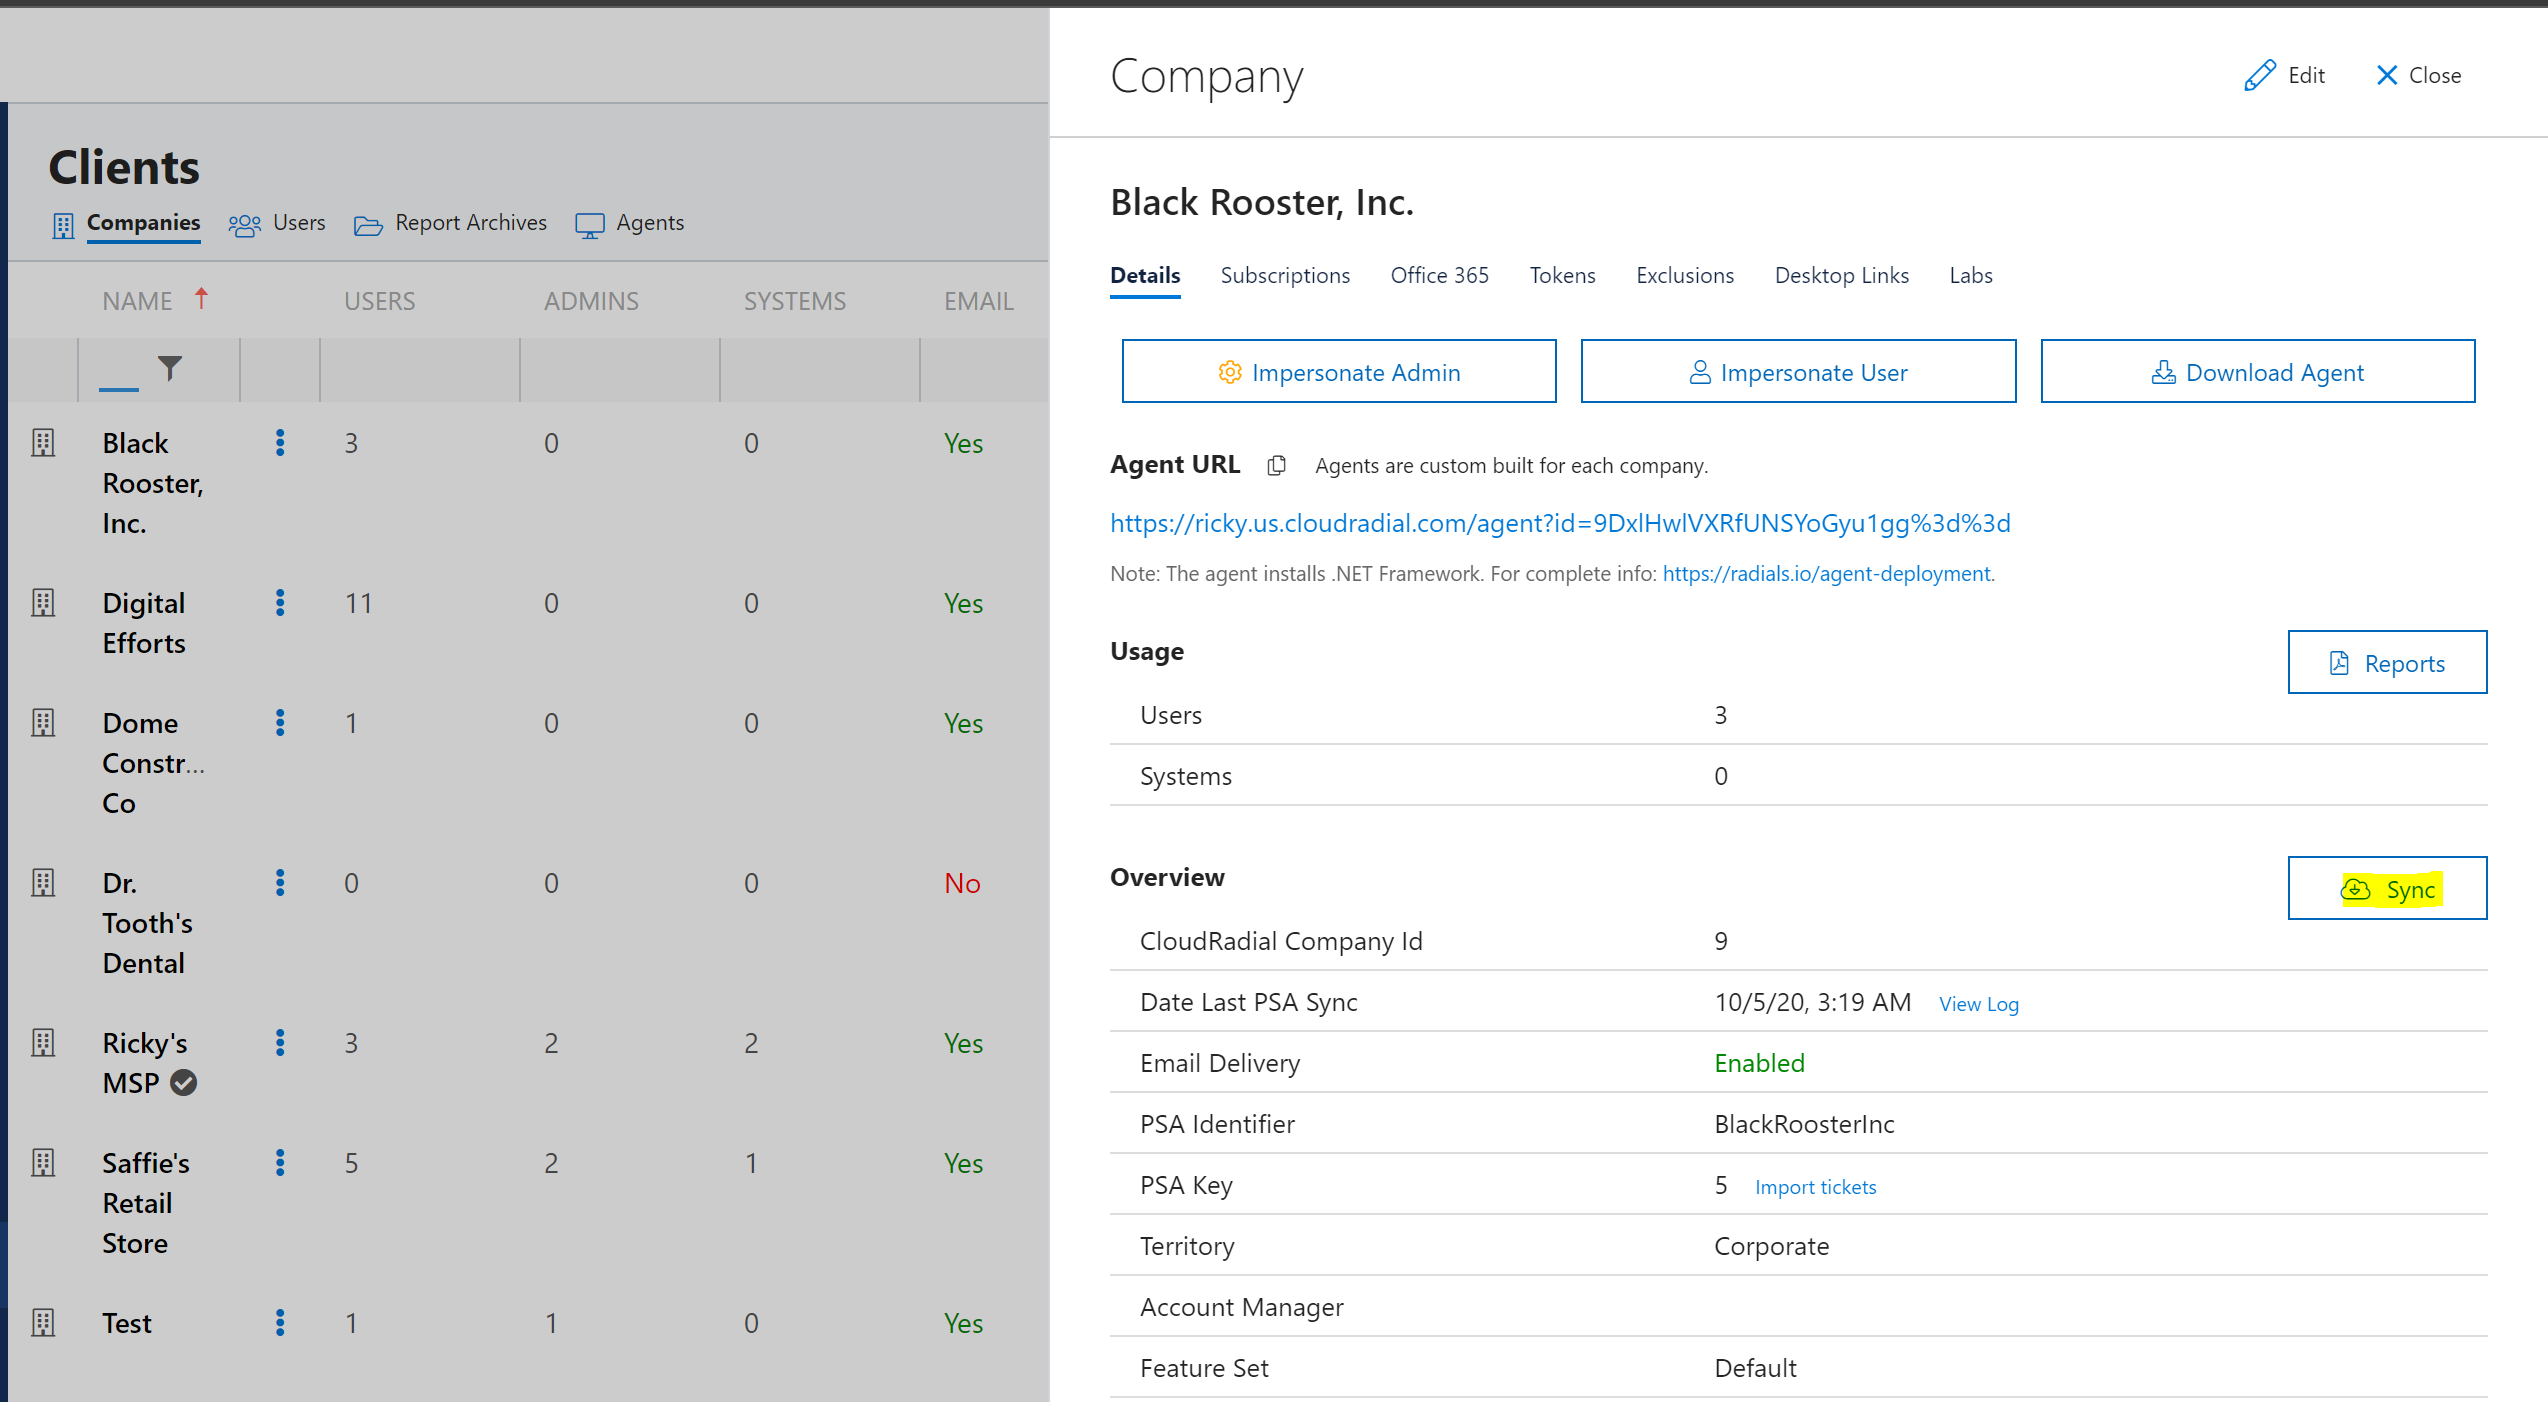The width and height of the screenshot is (2548, 1402).
Task: Go to the Agents tab
Action: pyautogui.click(x=630, y=223)
